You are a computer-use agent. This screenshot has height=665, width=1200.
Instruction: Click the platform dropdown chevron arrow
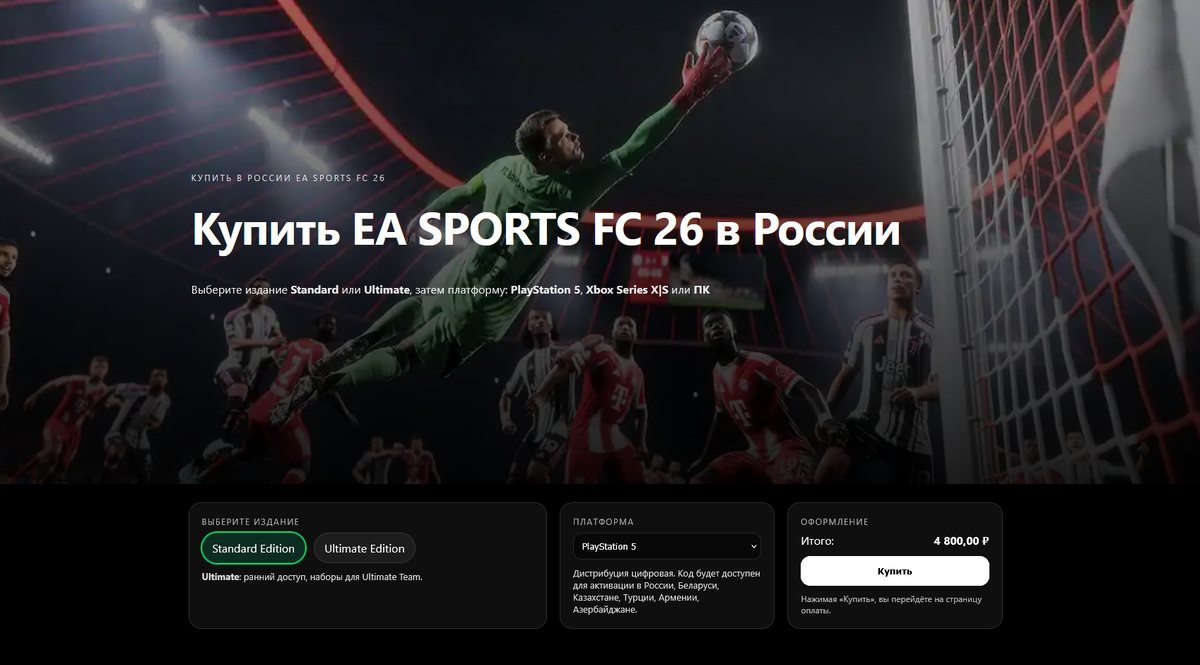pos(752,547)
